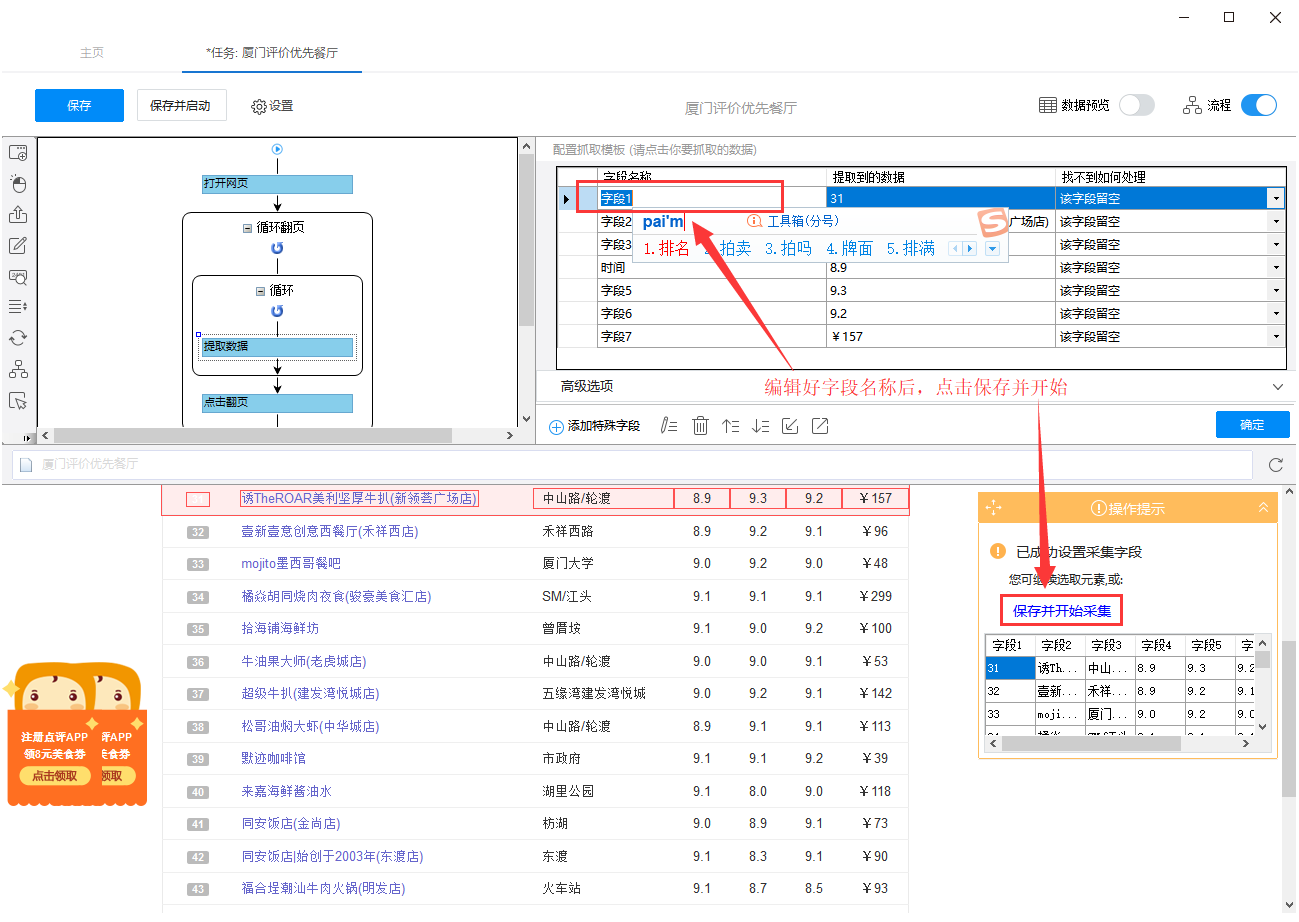This screenshot has height=922, width=1299.
Task: Move field up with the up-arrow icon
Action: click(731, 426)
